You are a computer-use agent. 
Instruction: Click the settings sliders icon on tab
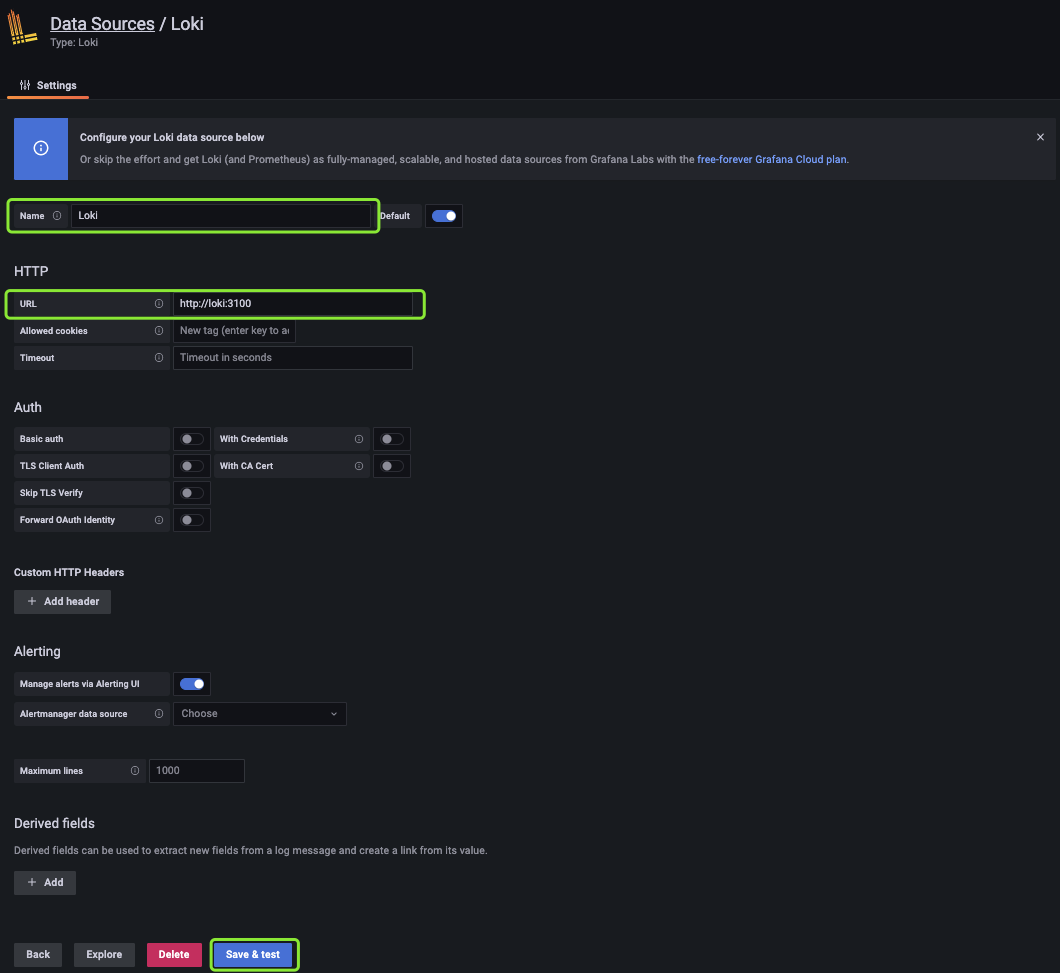(x=25, y=85)
